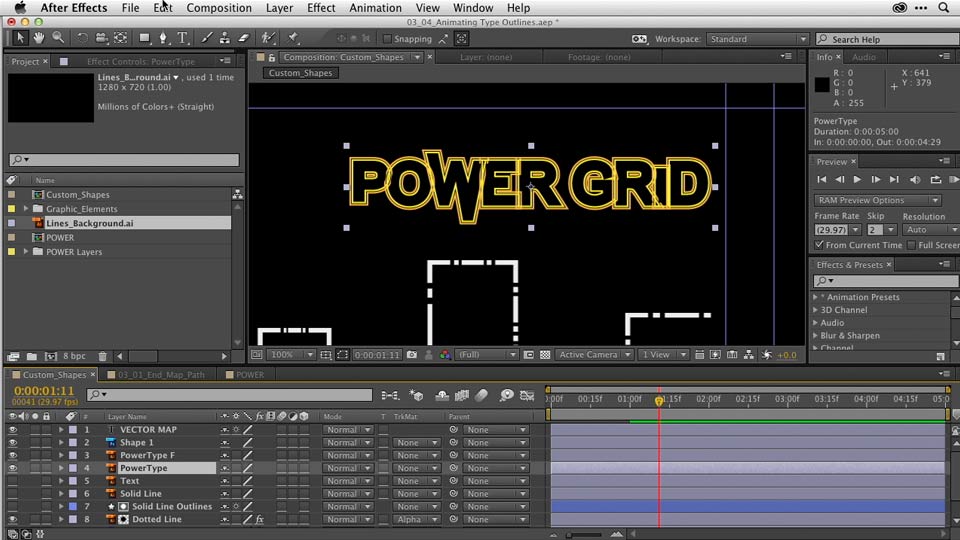This screenshot has width=960, height=540.
Task: Click the snapshot camera icon in viewer
Action: pos(411,355)
